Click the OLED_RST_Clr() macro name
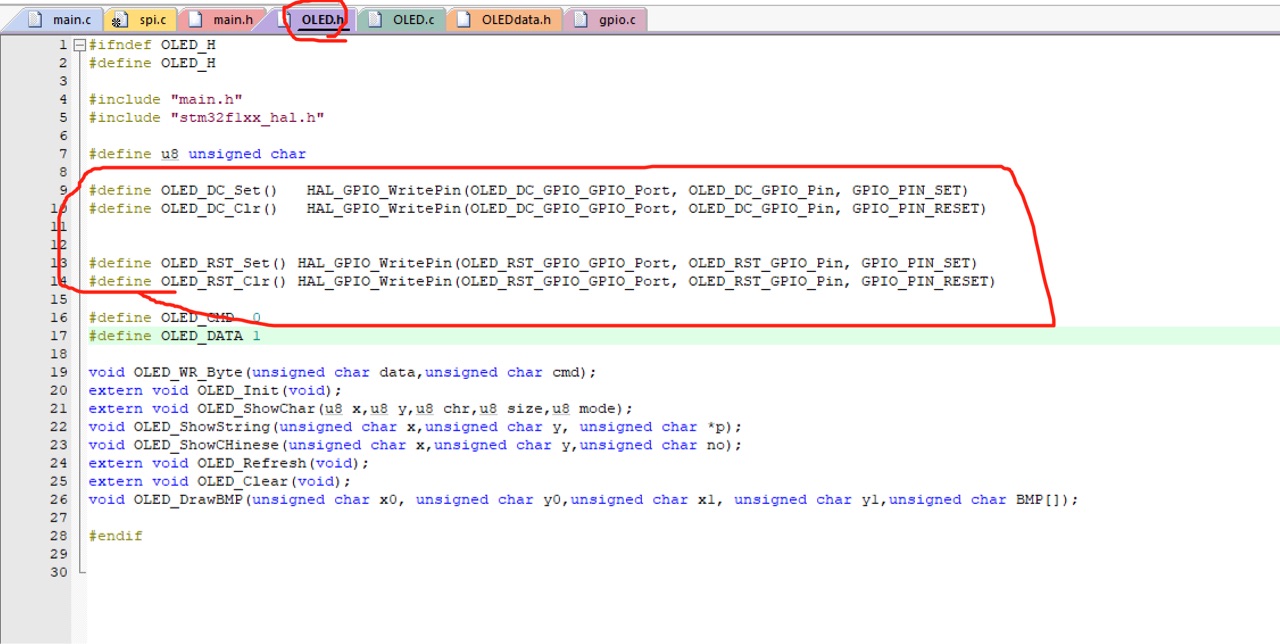 [x=224, y=281]
